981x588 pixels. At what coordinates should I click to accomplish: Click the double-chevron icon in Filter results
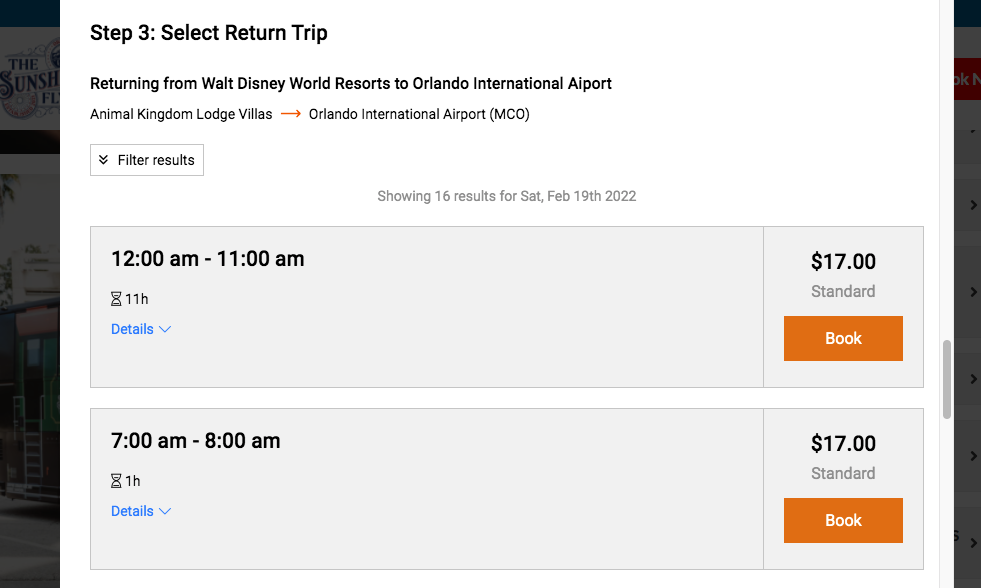(x=103, y=160)
